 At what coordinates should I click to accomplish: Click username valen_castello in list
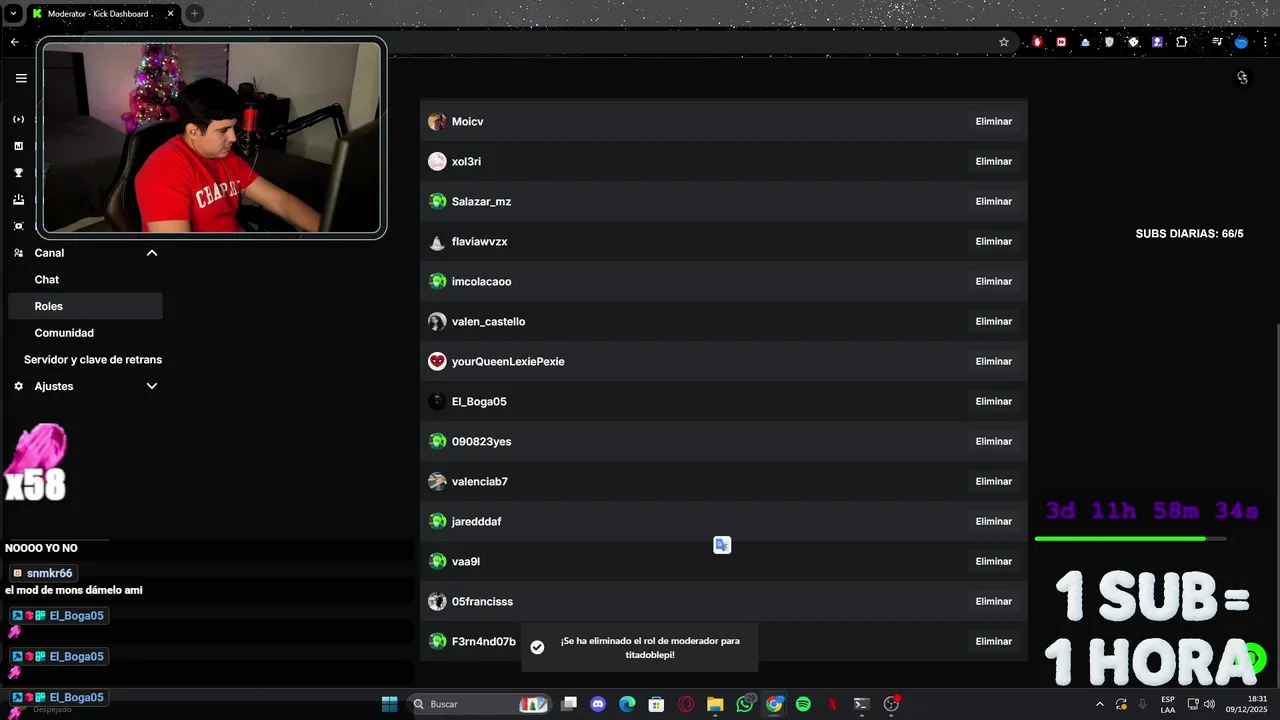(x=488, y=321)
